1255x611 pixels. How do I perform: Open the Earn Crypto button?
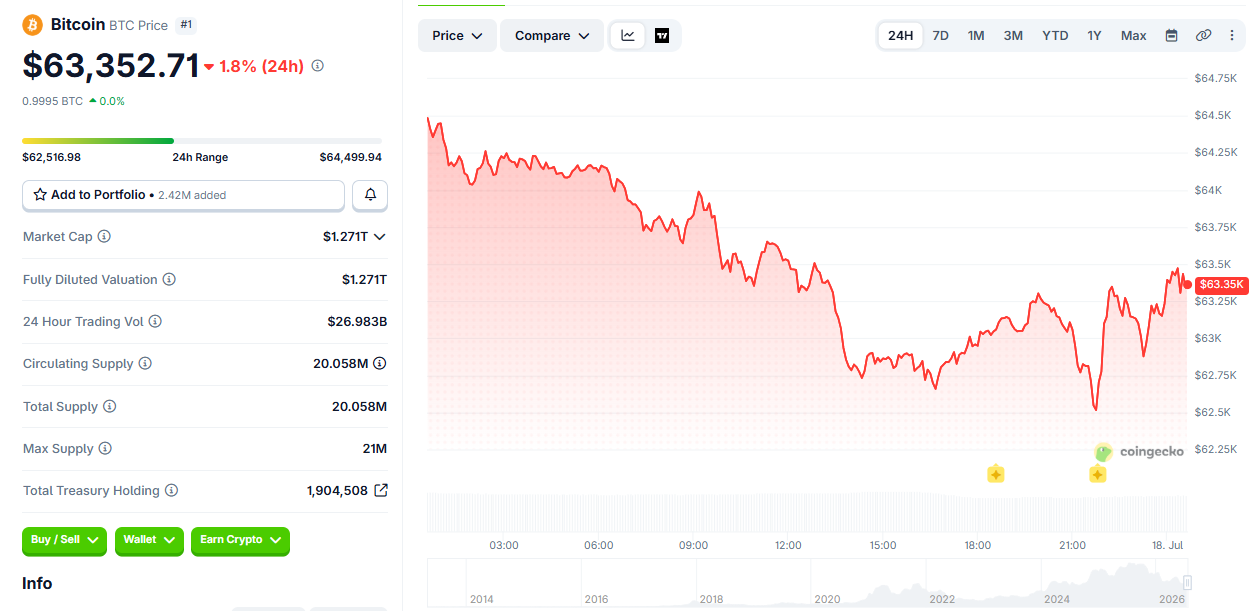coord(240,540)
